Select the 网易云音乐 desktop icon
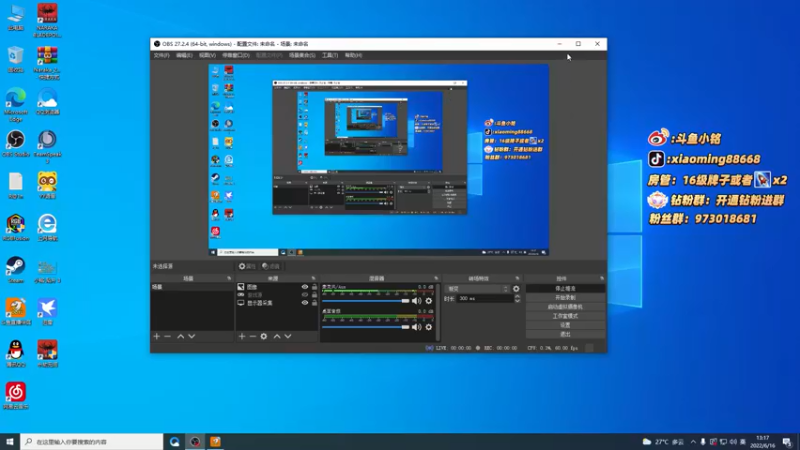 coord(16,396)
